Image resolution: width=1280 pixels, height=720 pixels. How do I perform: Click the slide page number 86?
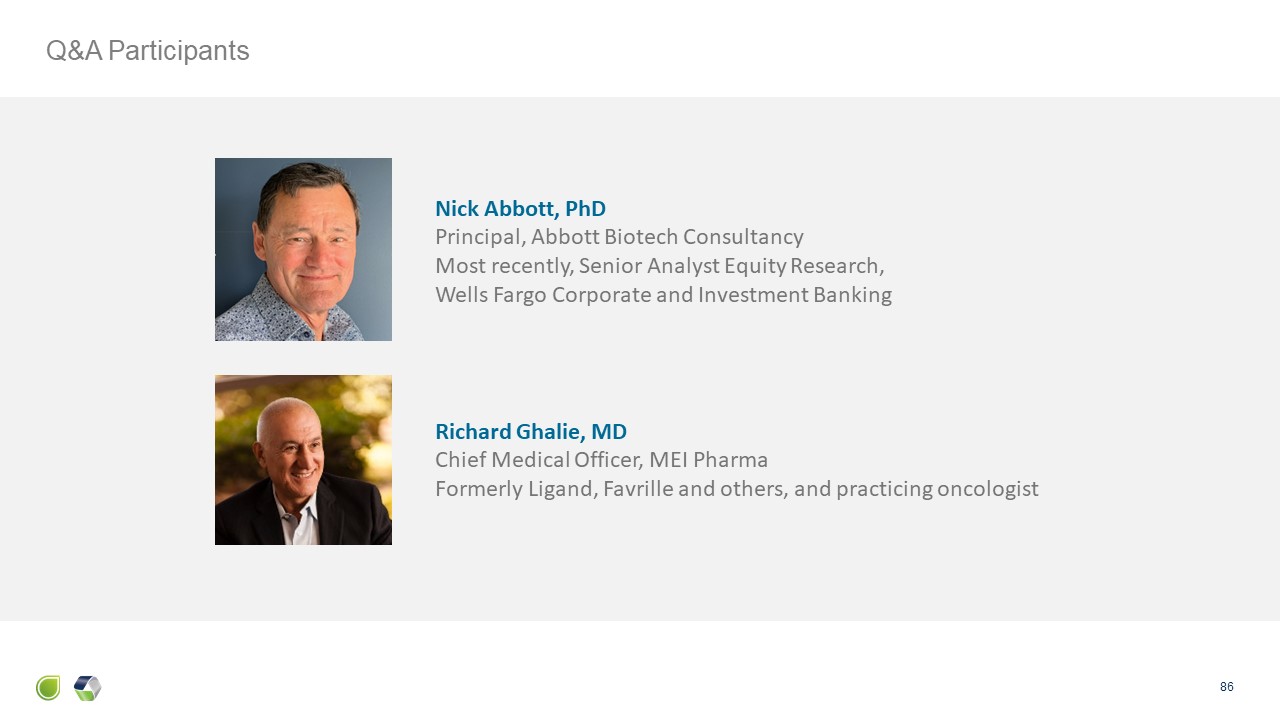(1227, 687)
